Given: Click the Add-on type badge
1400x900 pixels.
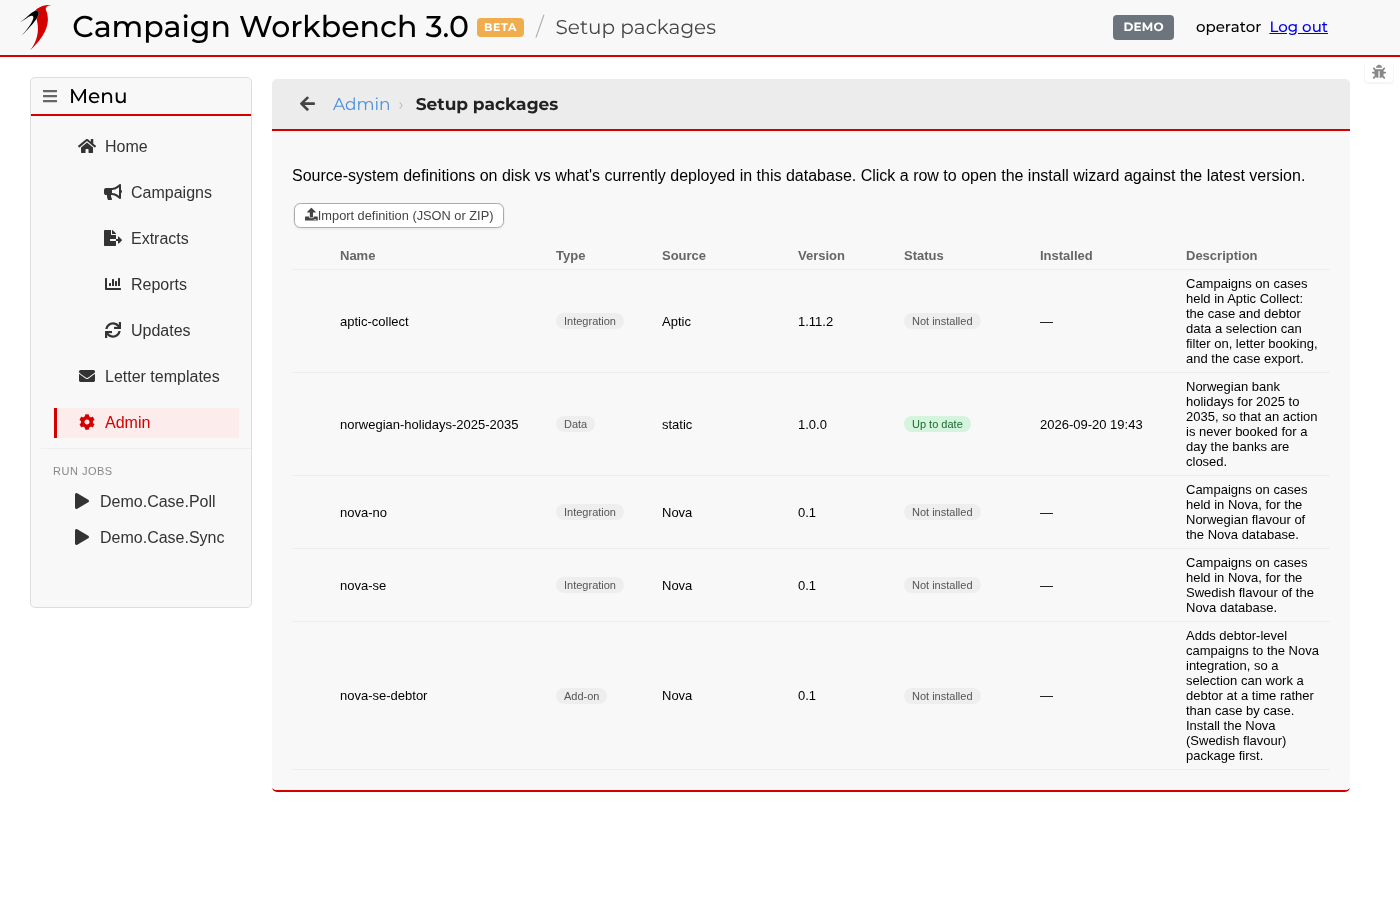Looking at the screenshot, I should point(581,696).
